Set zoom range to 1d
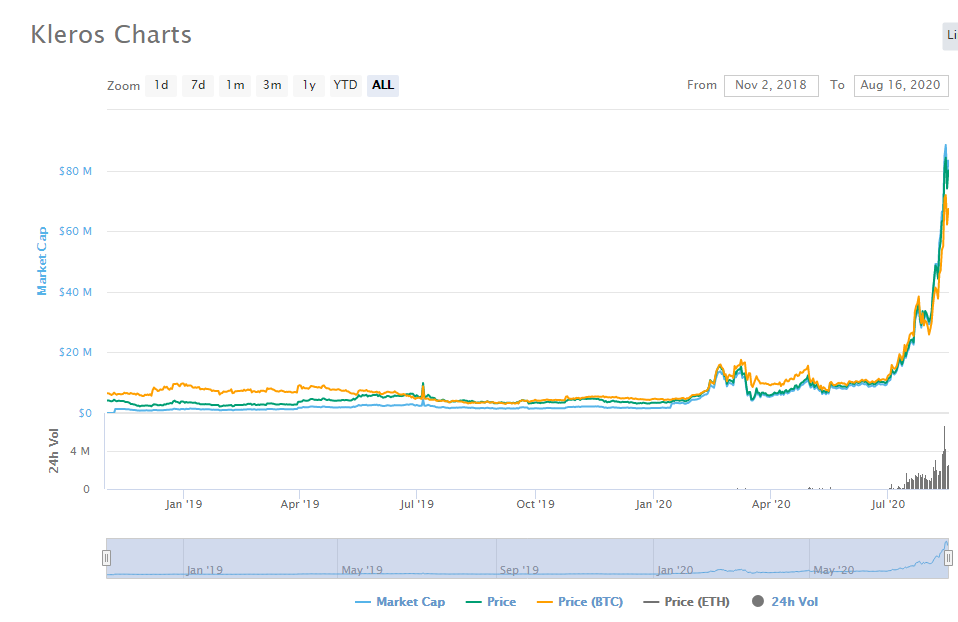This screenshot has width=958, height=622. (161, 86)
